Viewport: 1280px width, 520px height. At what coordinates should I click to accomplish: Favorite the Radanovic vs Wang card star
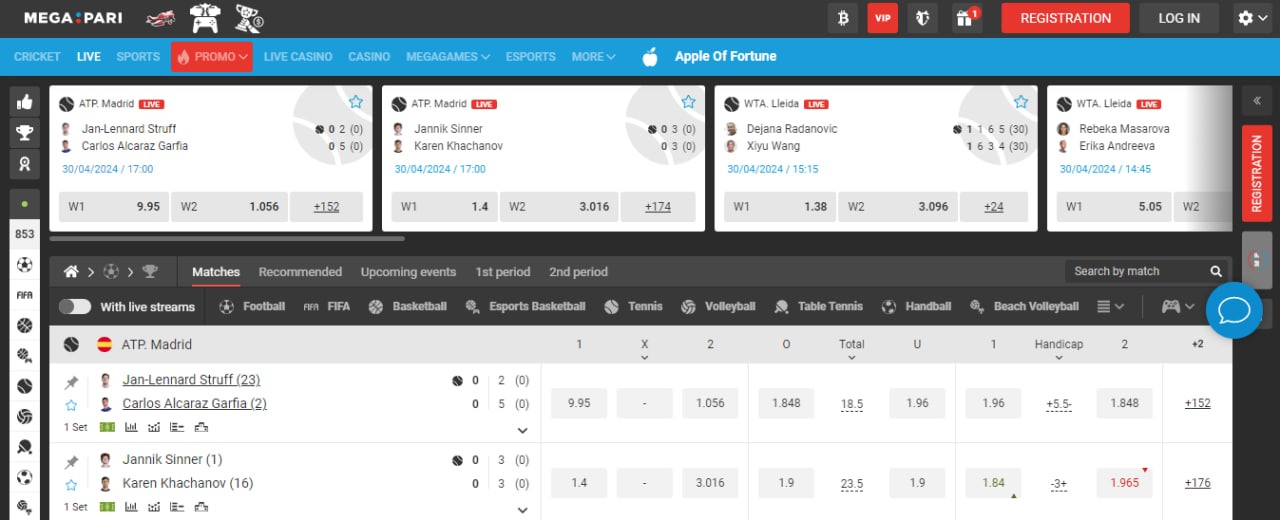[1021, 102]
